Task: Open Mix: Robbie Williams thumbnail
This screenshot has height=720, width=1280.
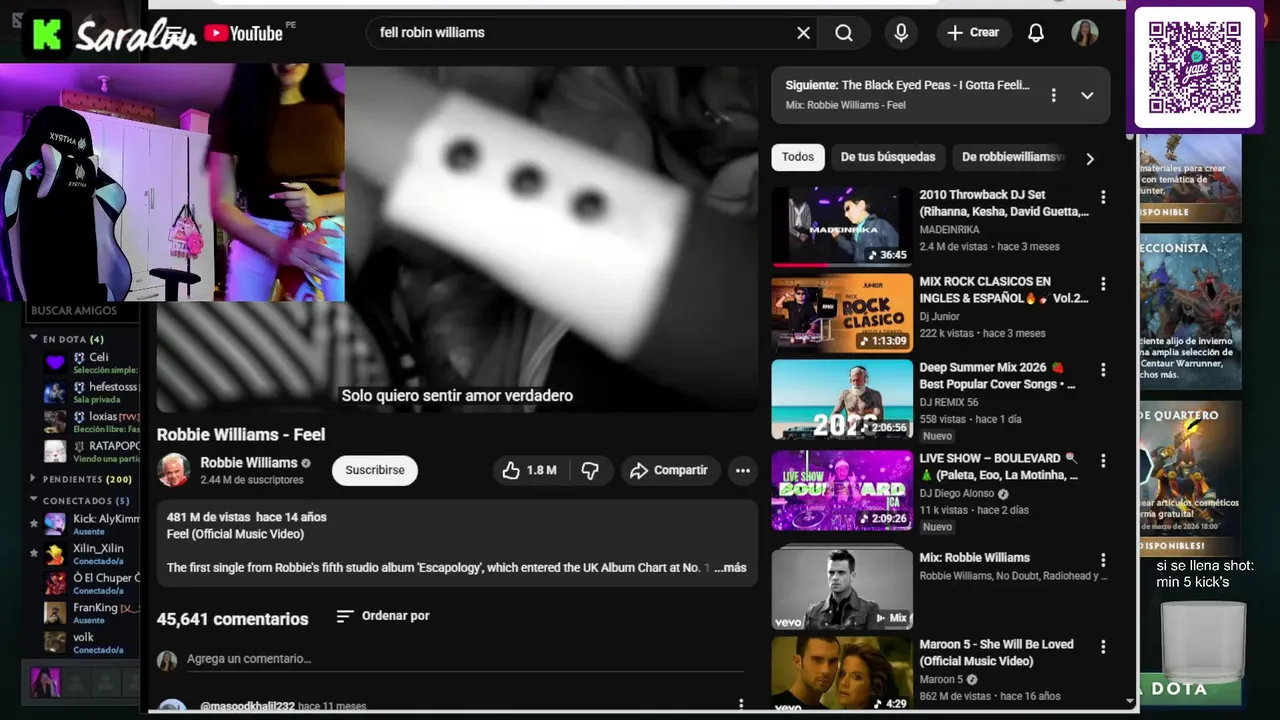Action: [842, 587]
